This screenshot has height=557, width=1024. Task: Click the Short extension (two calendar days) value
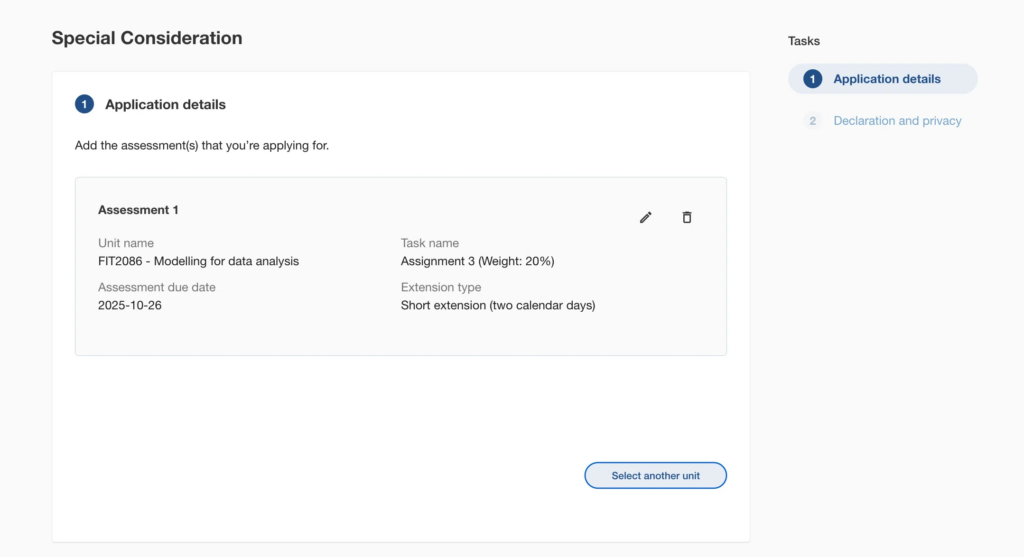497,305
